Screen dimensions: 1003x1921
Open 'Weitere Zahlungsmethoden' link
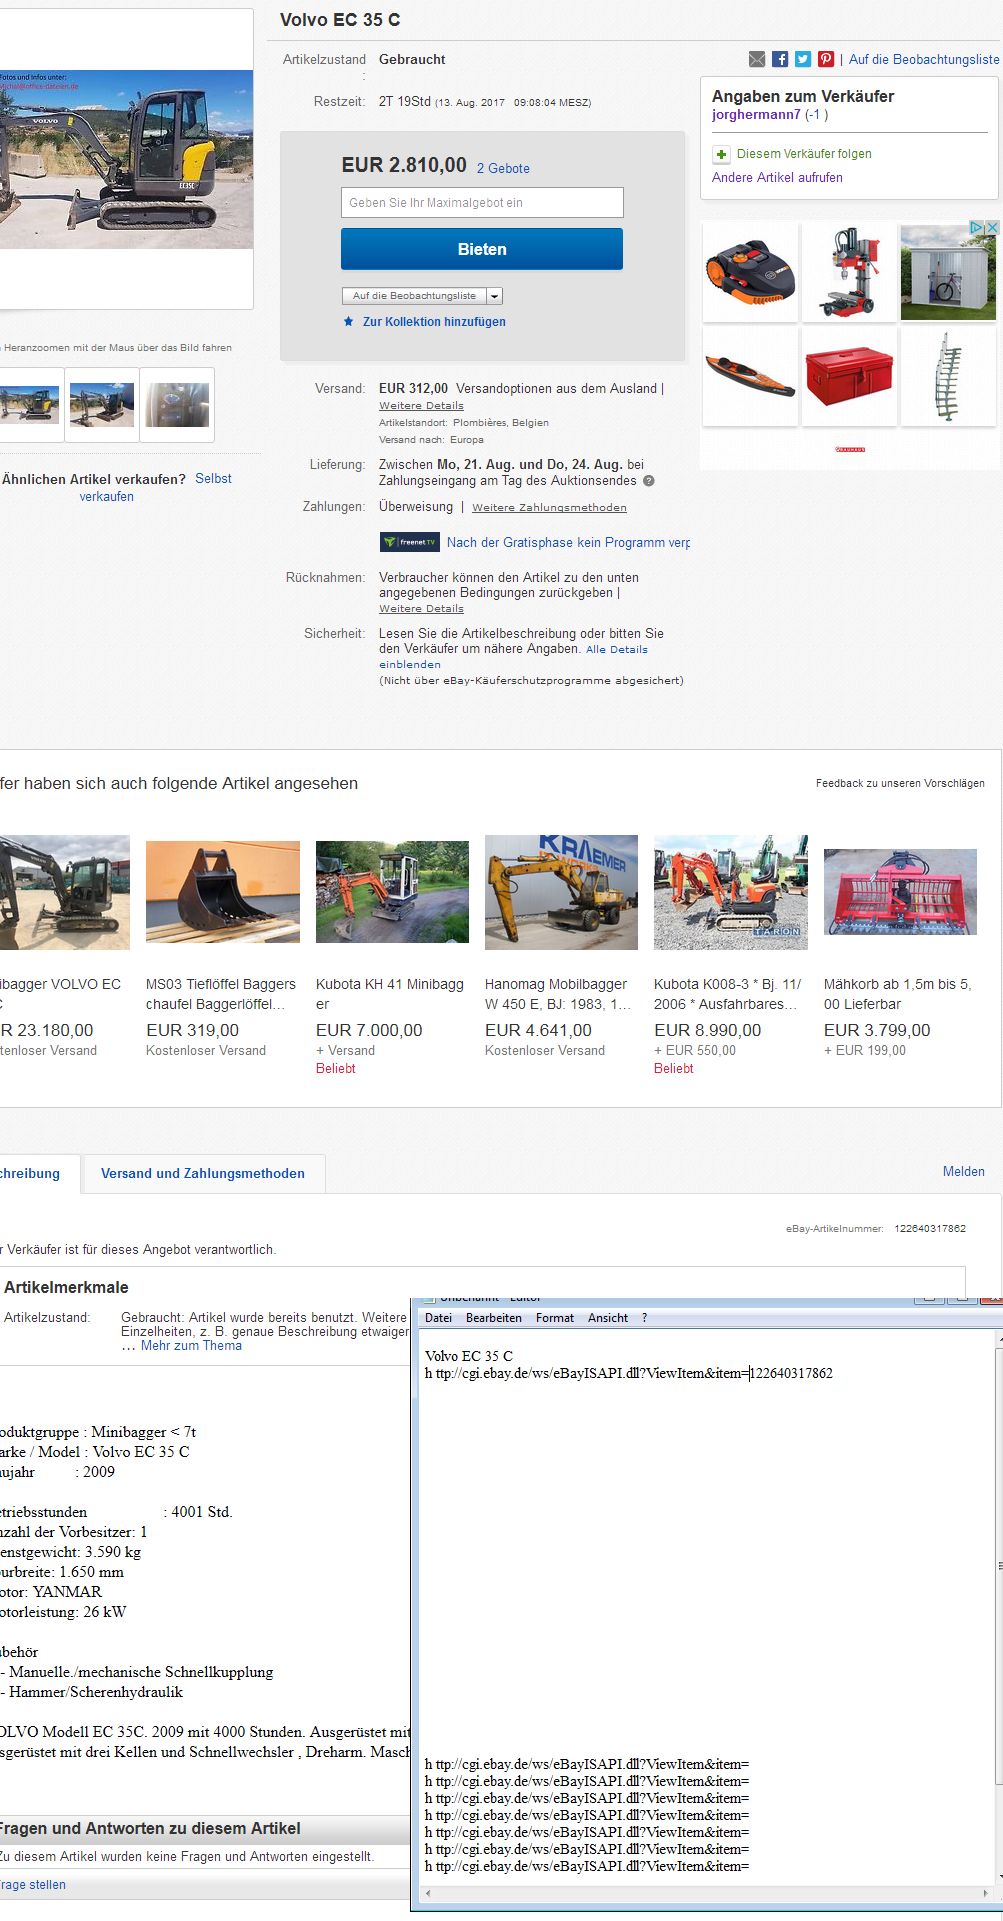549,507
